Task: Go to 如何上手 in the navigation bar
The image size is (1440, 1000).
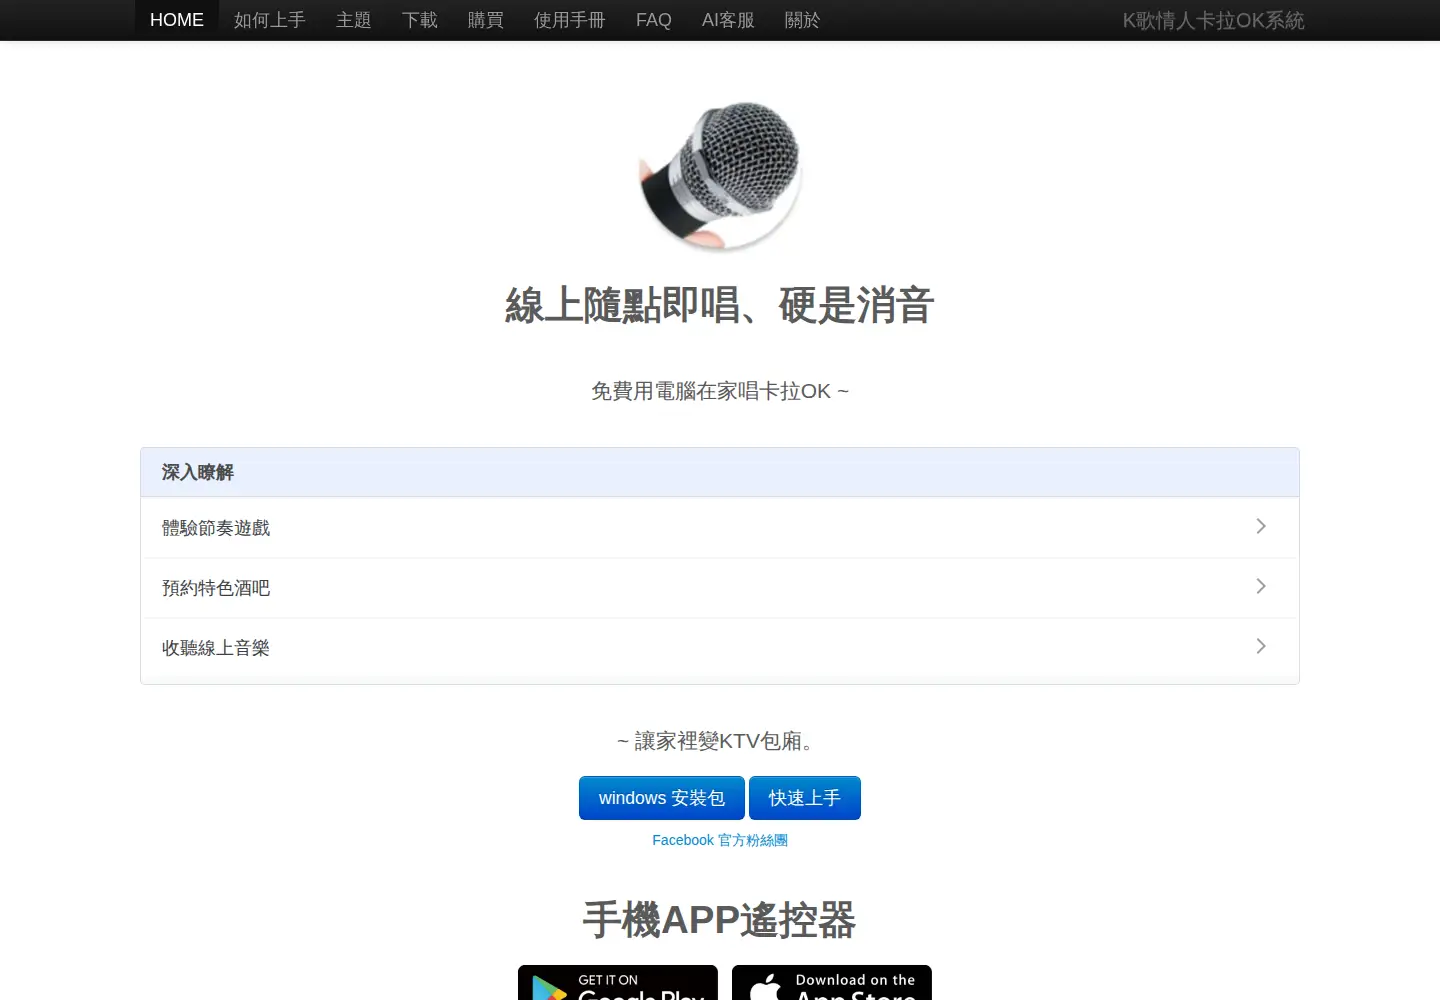Action: point(270,20)
